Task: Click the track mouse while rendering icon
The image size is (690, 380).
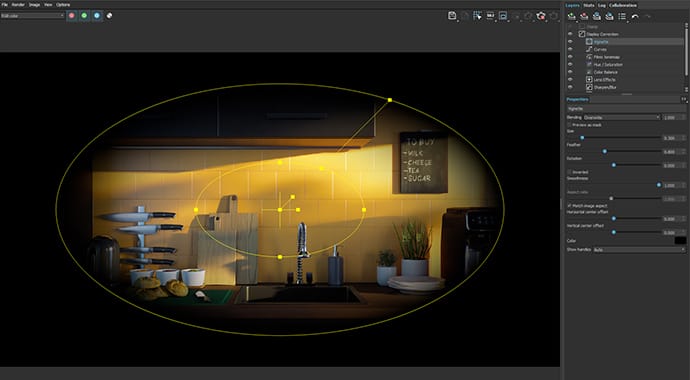Action: click(x=477, y=16)
